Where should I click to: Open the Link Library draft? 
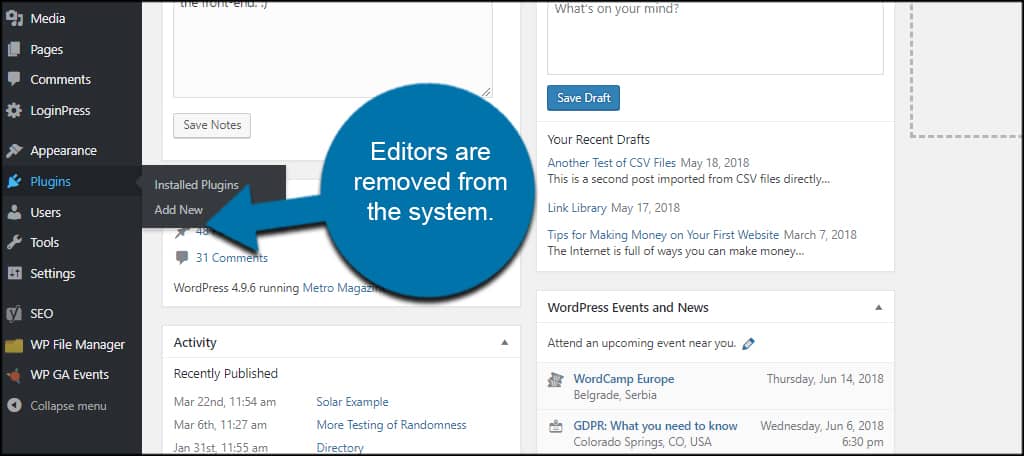point(577,208)
